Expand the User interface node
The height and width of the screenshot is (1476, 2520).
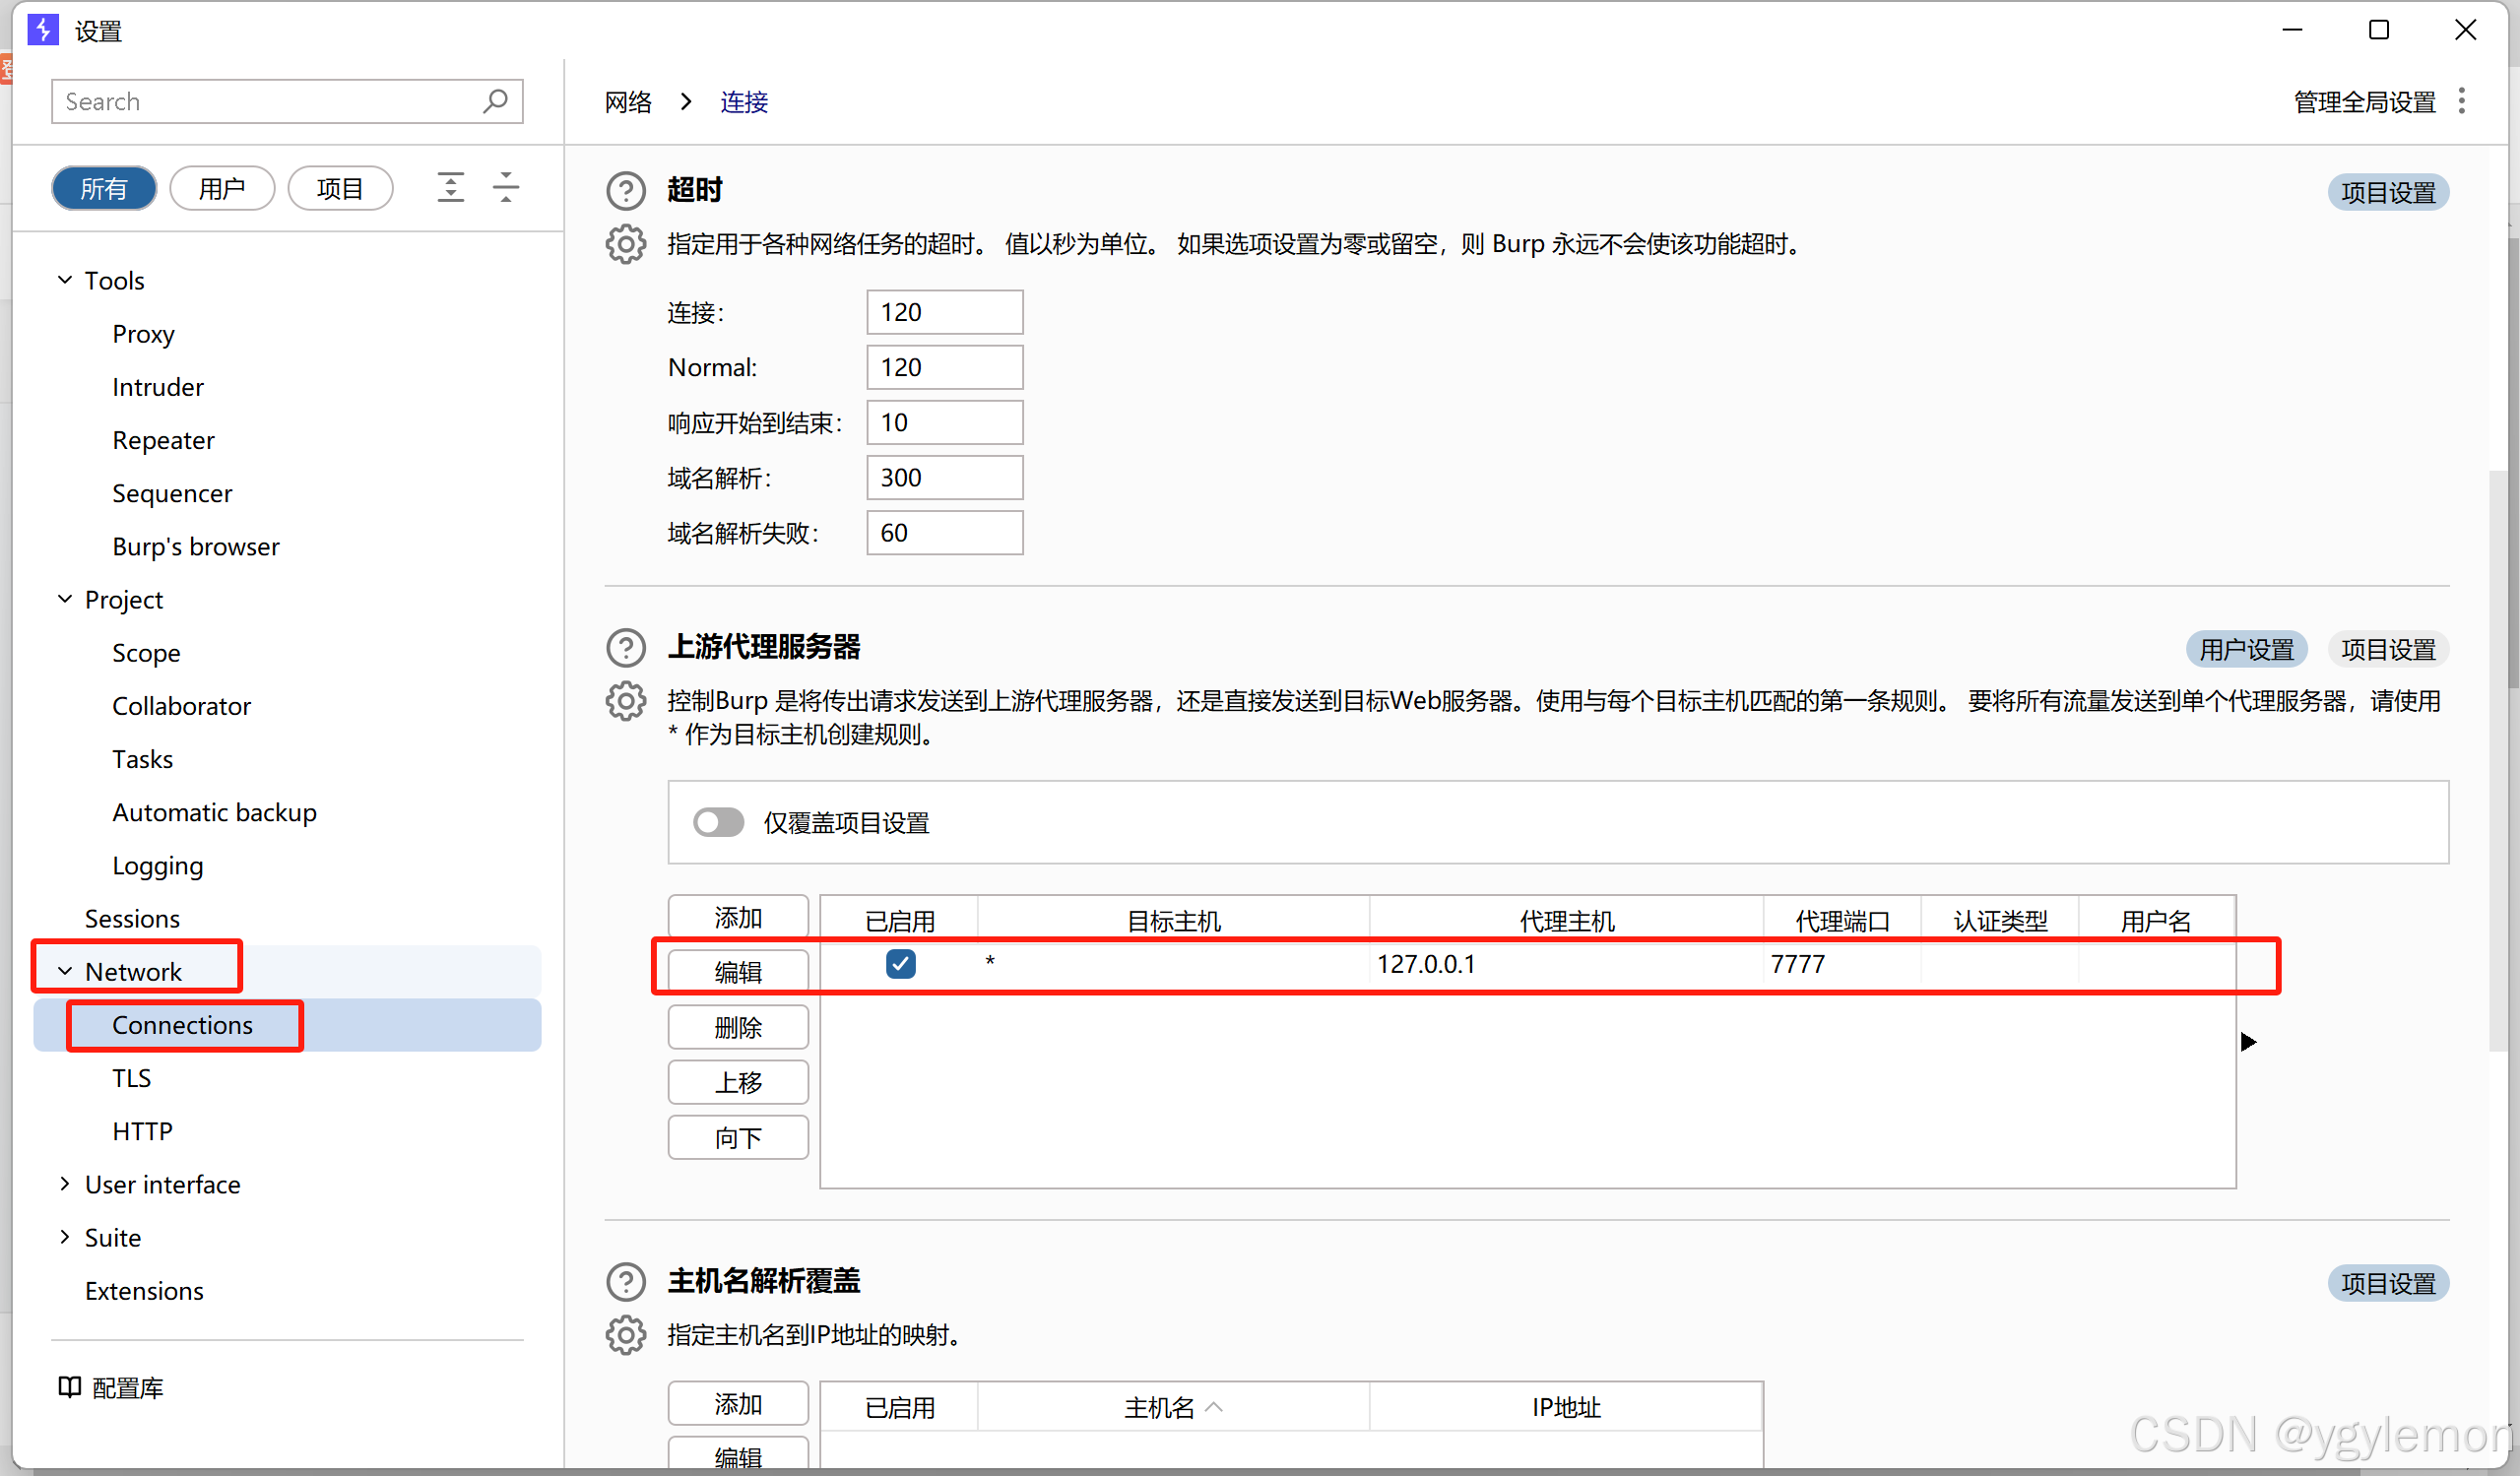(x=65, y=1184)
